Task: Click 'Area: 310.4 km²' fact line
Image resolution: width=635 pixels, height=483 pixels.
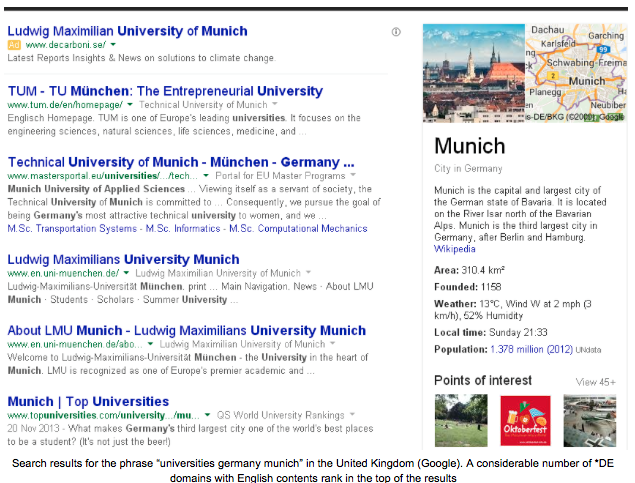Action: pos(469,270)
